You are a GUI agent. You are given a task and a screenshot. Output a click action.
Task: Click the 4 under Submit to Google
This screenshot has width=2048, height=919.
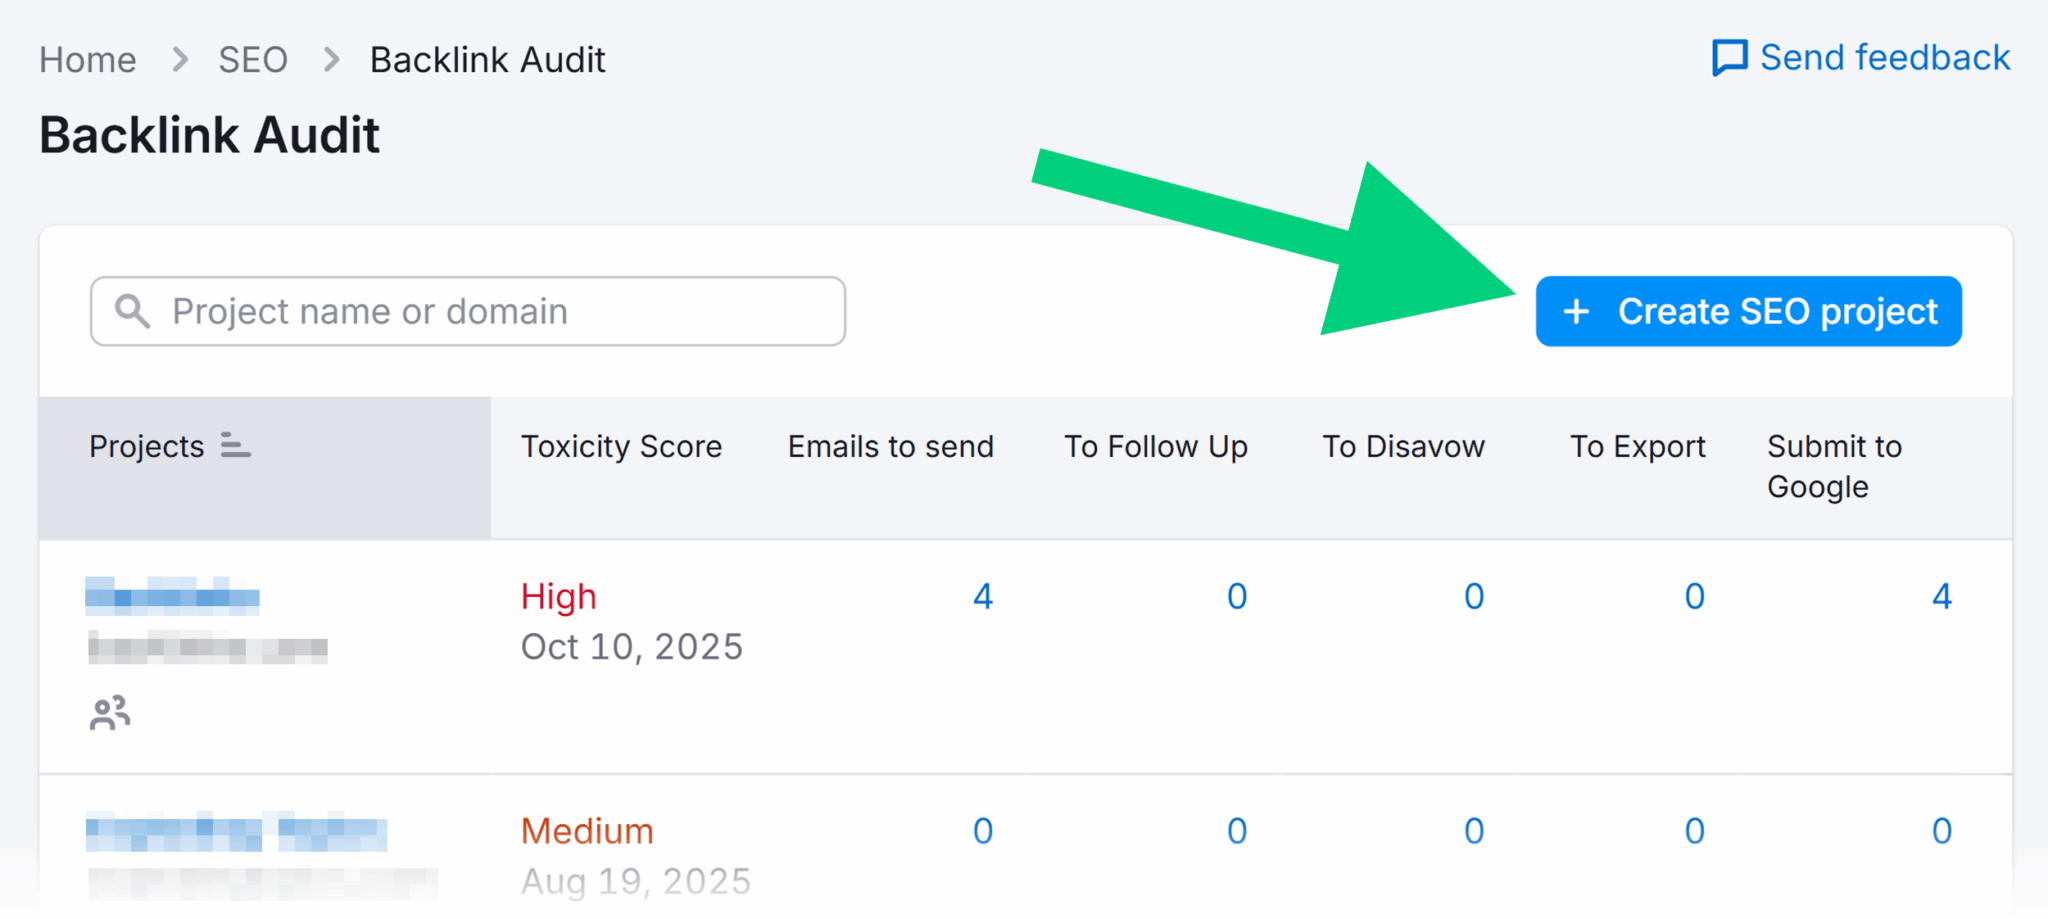tap(1941, 596)
